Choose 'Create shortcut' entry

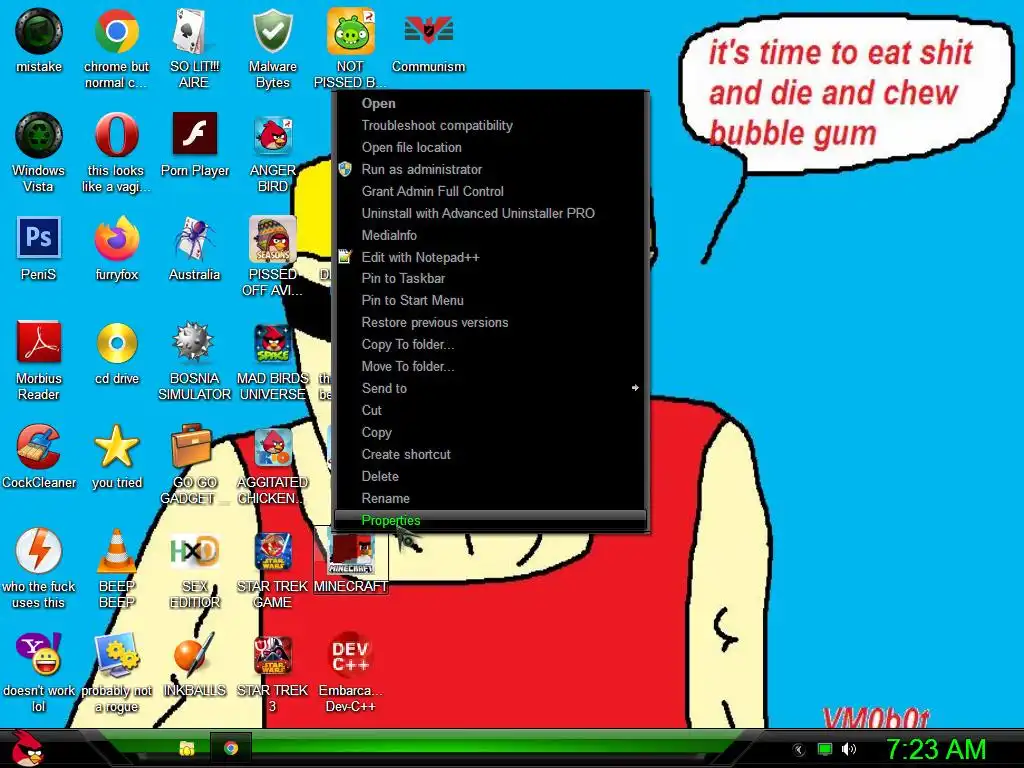(x=490, y=455)
